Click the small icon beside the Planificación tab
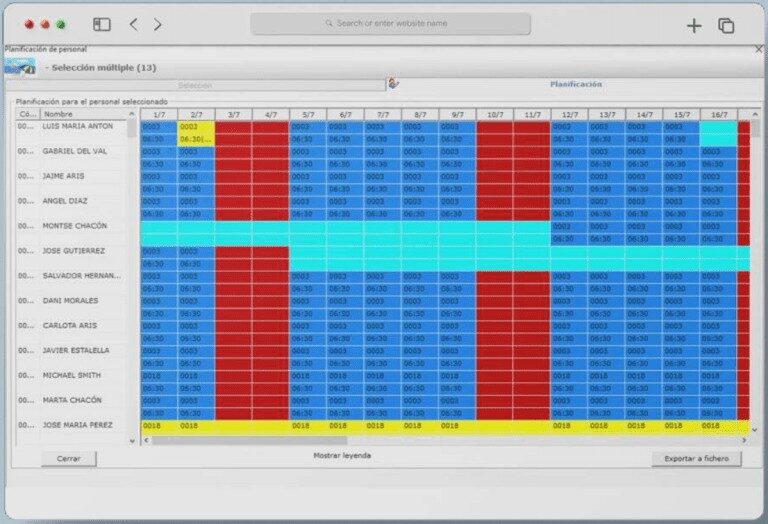Viewport: 768px width, 524px height. (394, 84)
